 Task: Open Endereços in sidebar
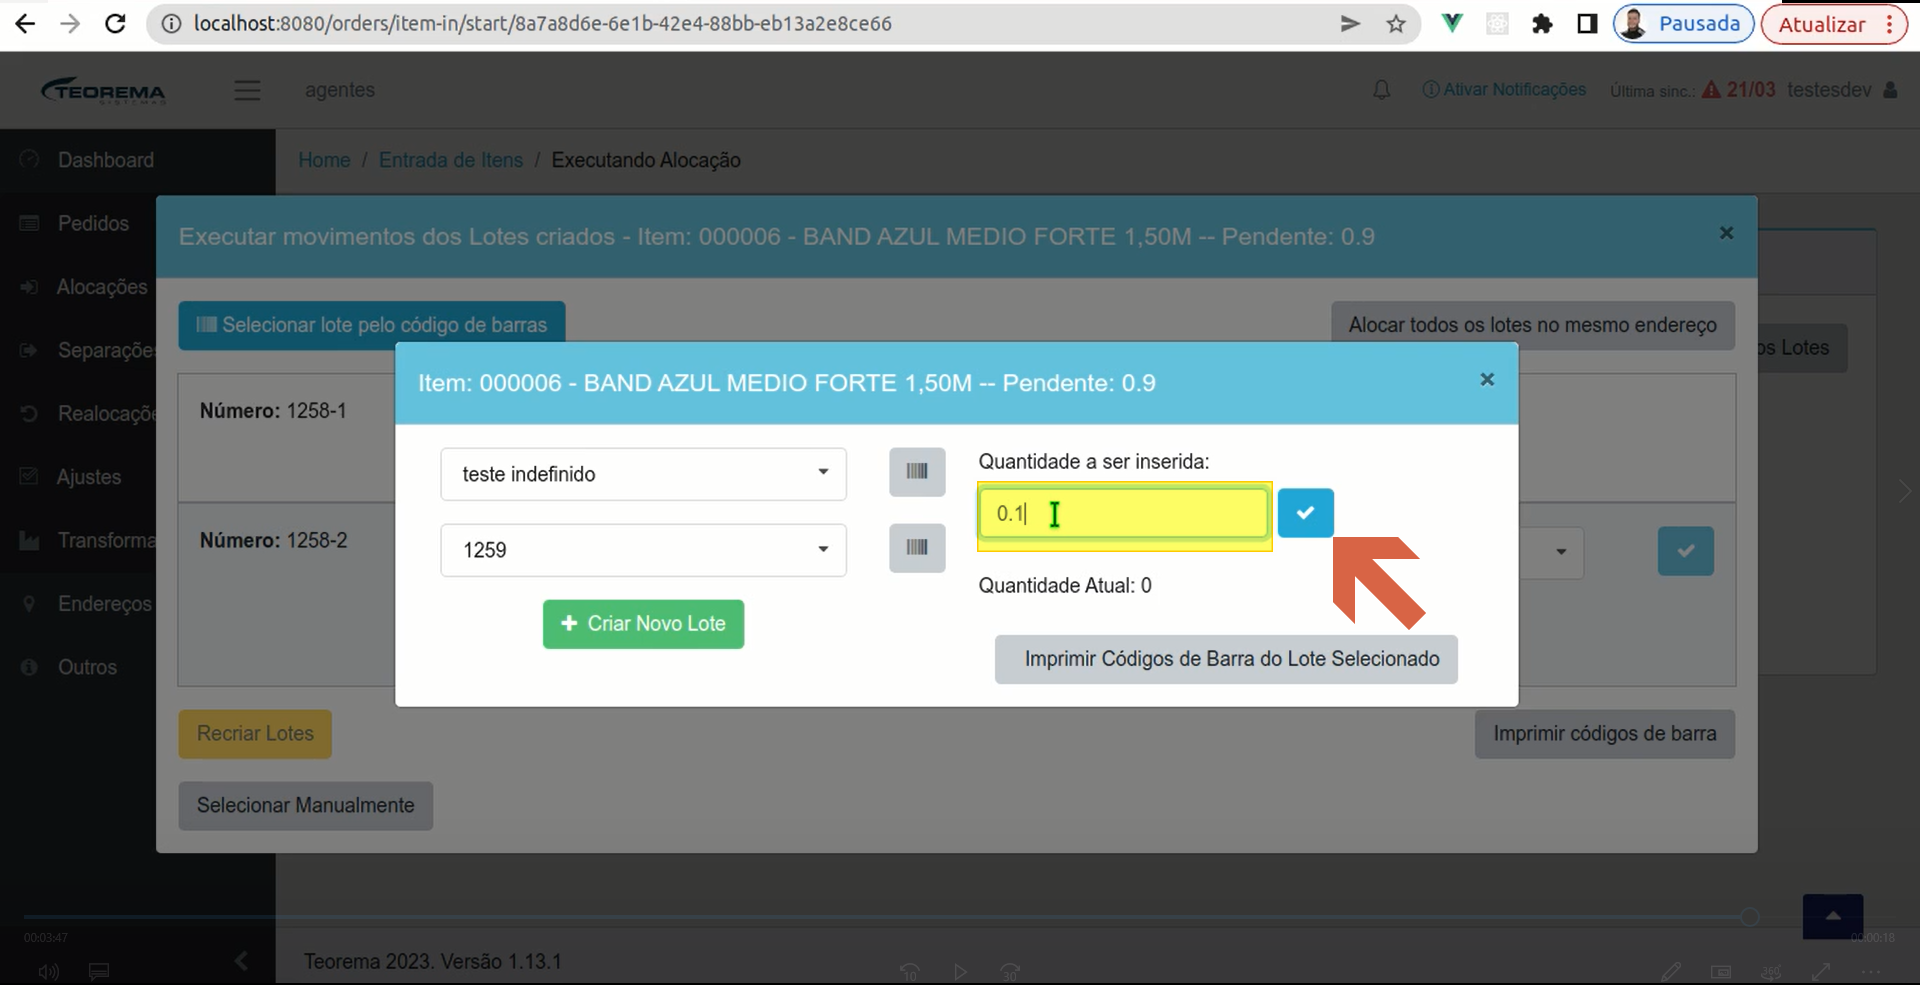tap(104, 604)
